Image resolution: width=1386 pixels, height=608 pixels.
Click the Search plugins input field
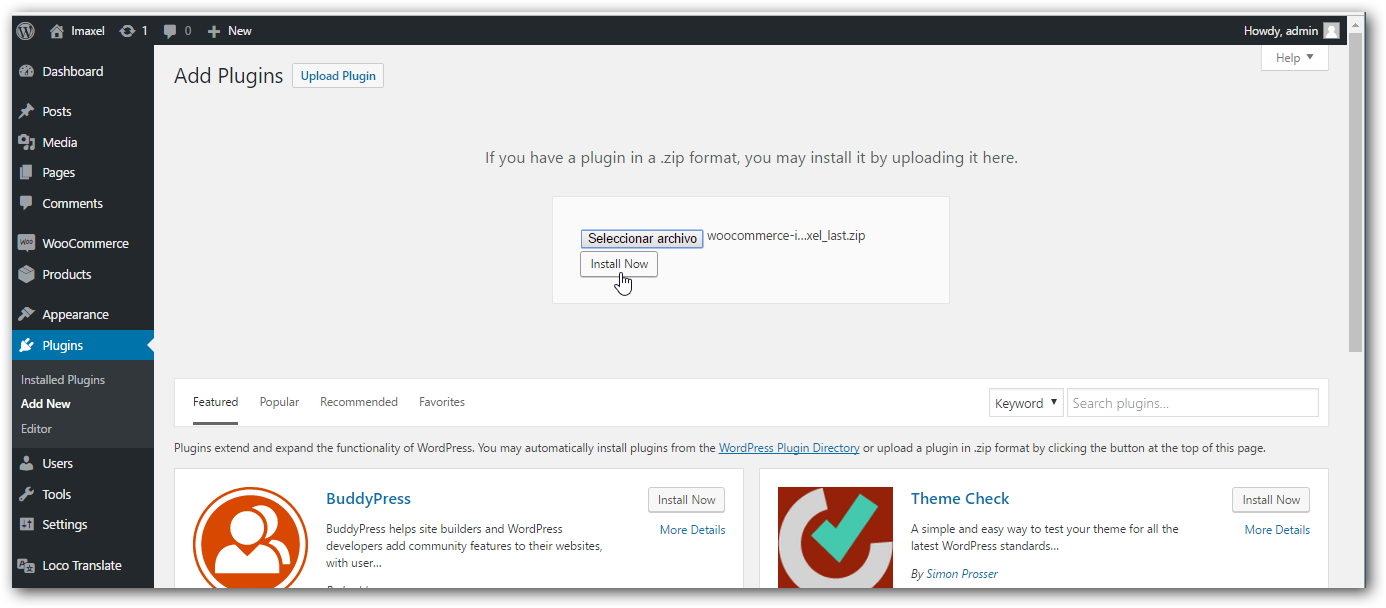1193,403
